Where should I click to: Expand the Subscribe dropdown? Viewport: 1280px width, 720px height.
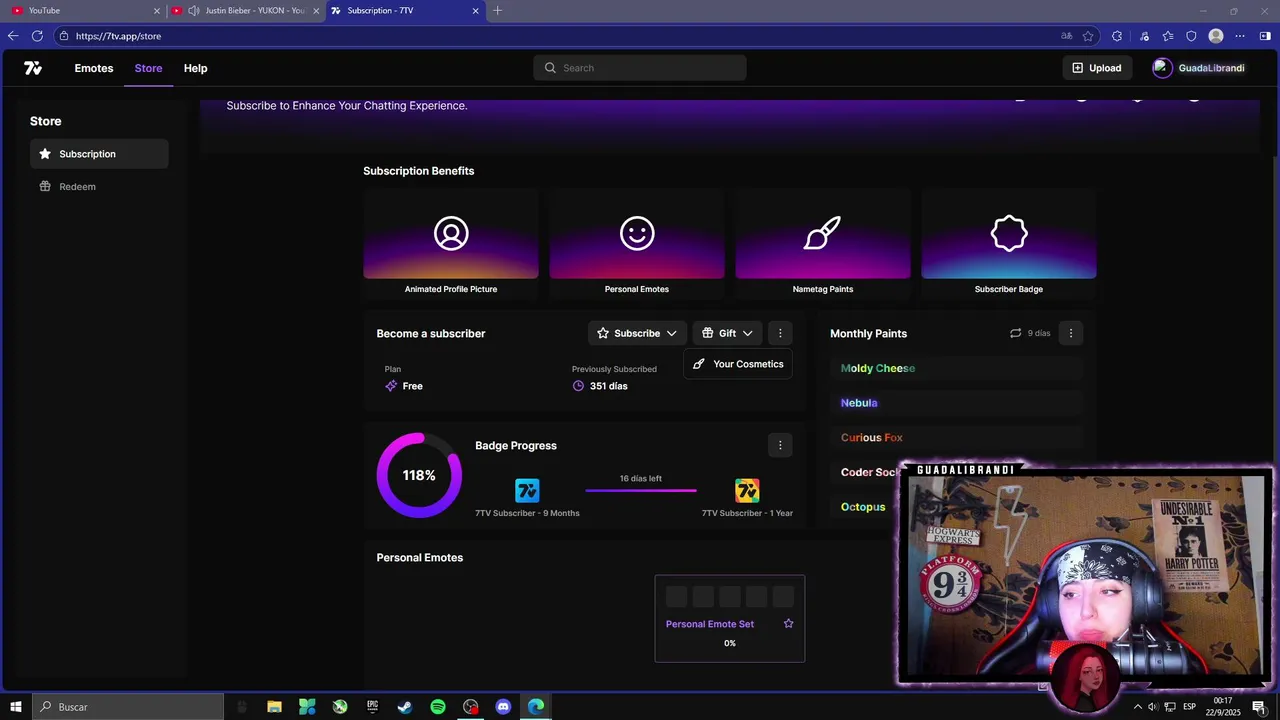(x=637, y=333)
